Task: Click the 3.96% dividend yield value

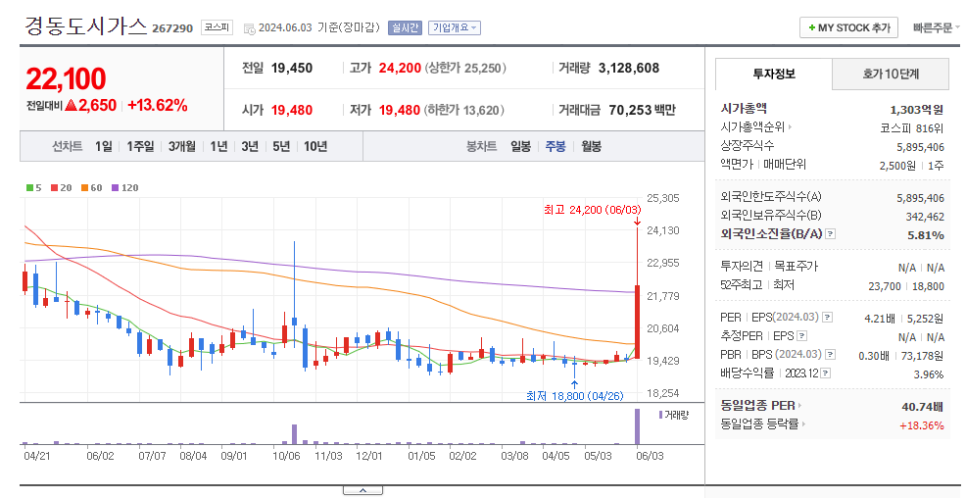Action: coord(928,375)
